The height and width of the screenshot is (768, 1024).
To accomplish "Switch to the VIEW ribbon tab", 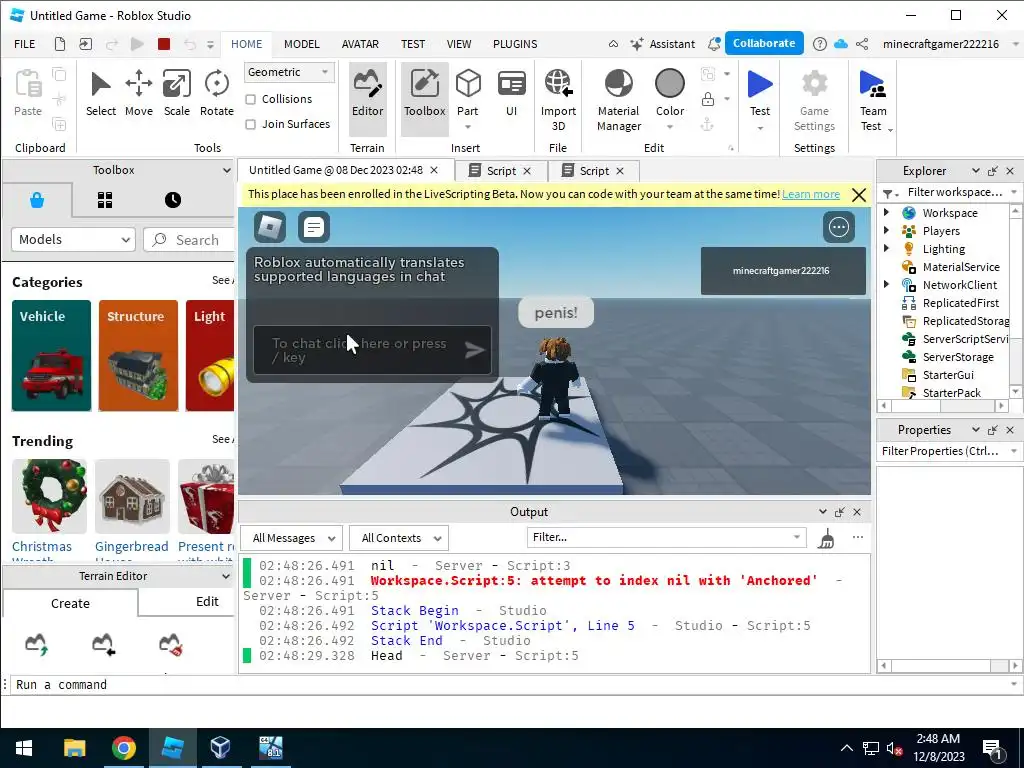I will coord(458,44).
